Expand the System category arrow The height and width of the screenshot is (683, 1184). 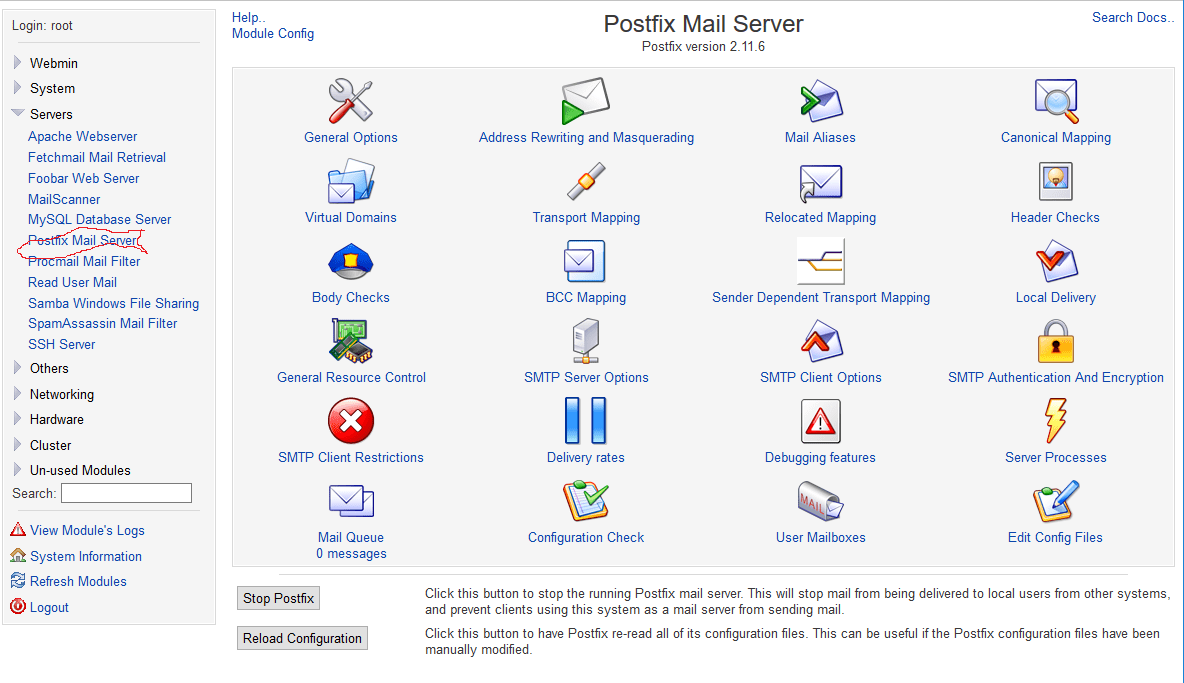[17, 88]
